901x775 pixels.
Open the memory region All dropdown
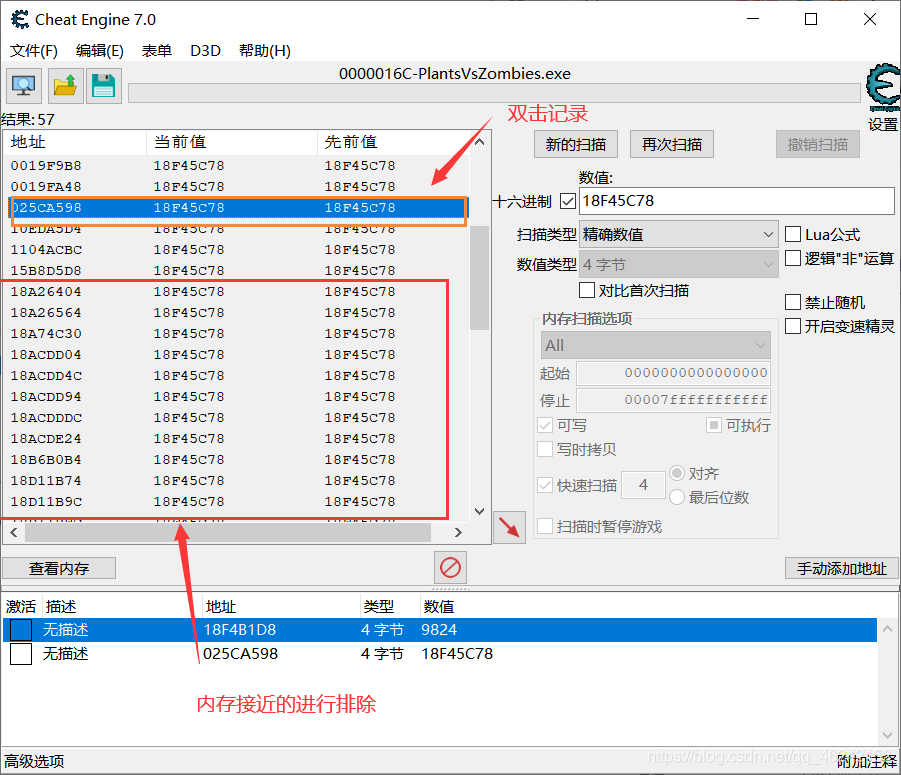tap(656, 345)
